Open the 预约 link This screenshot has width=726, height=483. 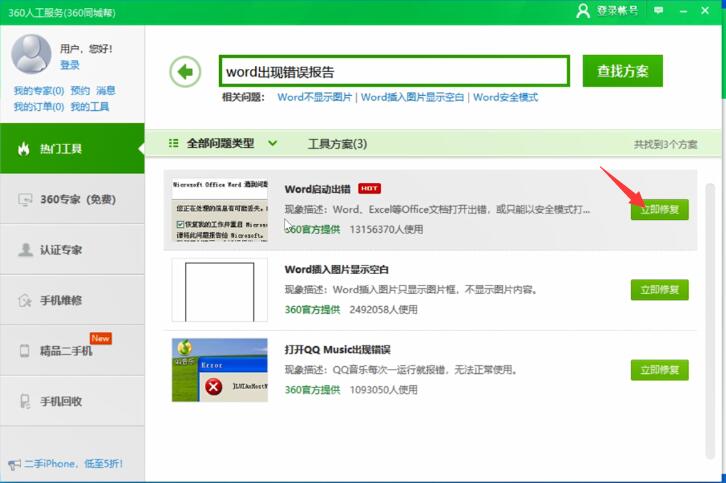pos(80,90)
